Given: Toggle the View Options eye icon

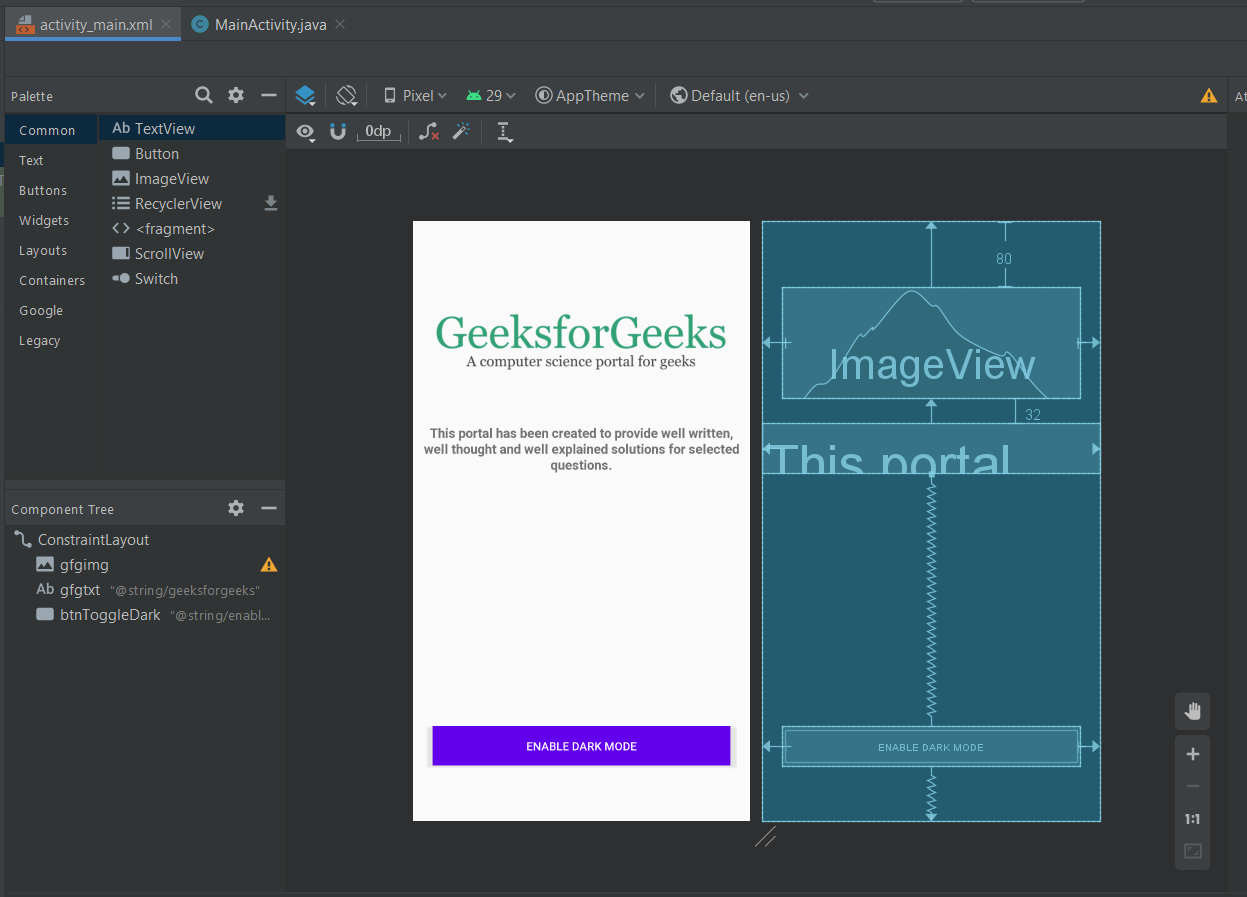Looking at the screenshot, I should click(306, 132).
